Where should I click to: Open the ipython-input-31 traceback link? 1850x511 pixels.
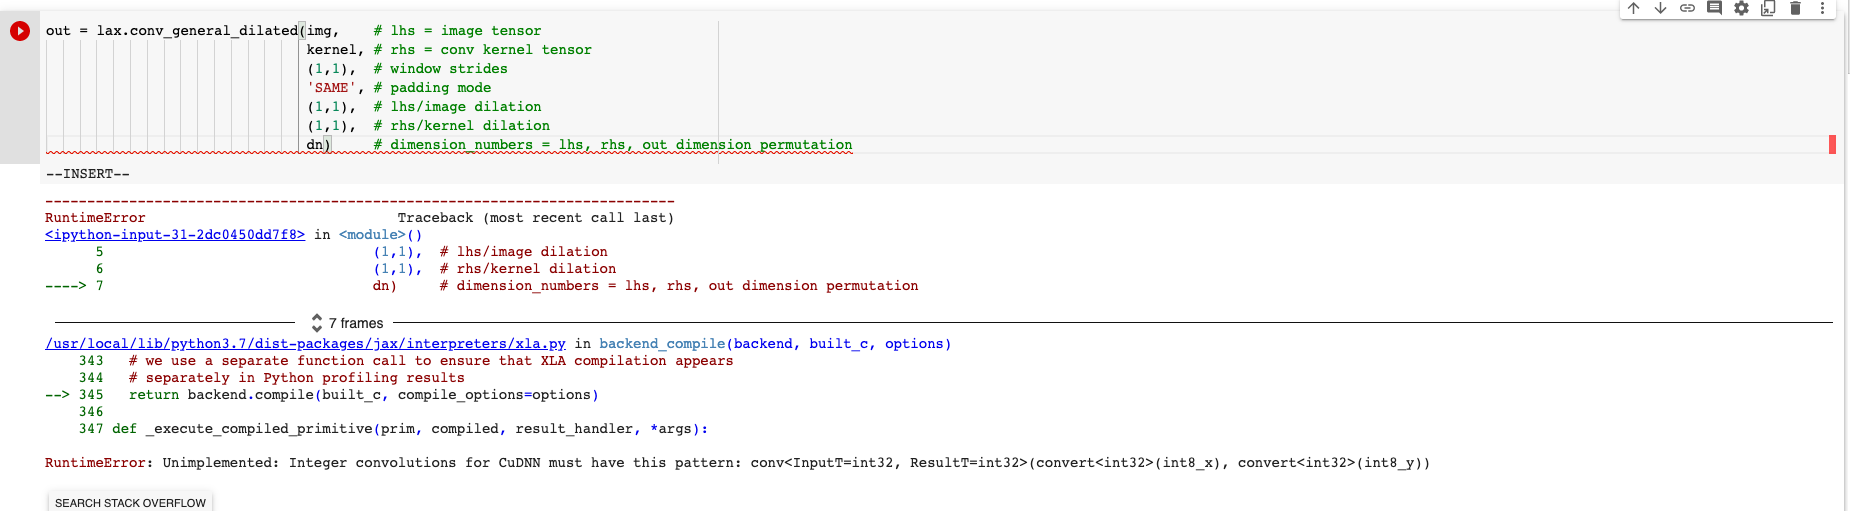tap(175, 235)
